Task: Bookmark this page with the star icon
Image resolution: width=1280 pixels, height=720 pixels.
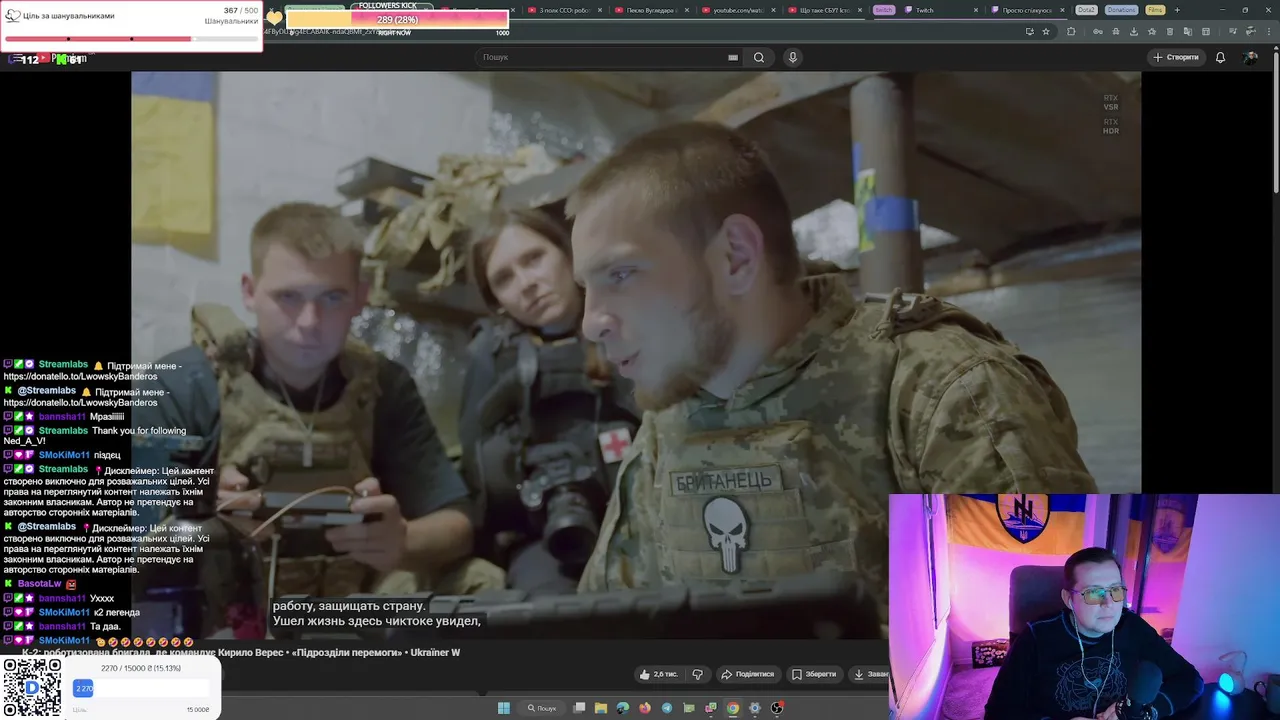Action: (1046, 31)
